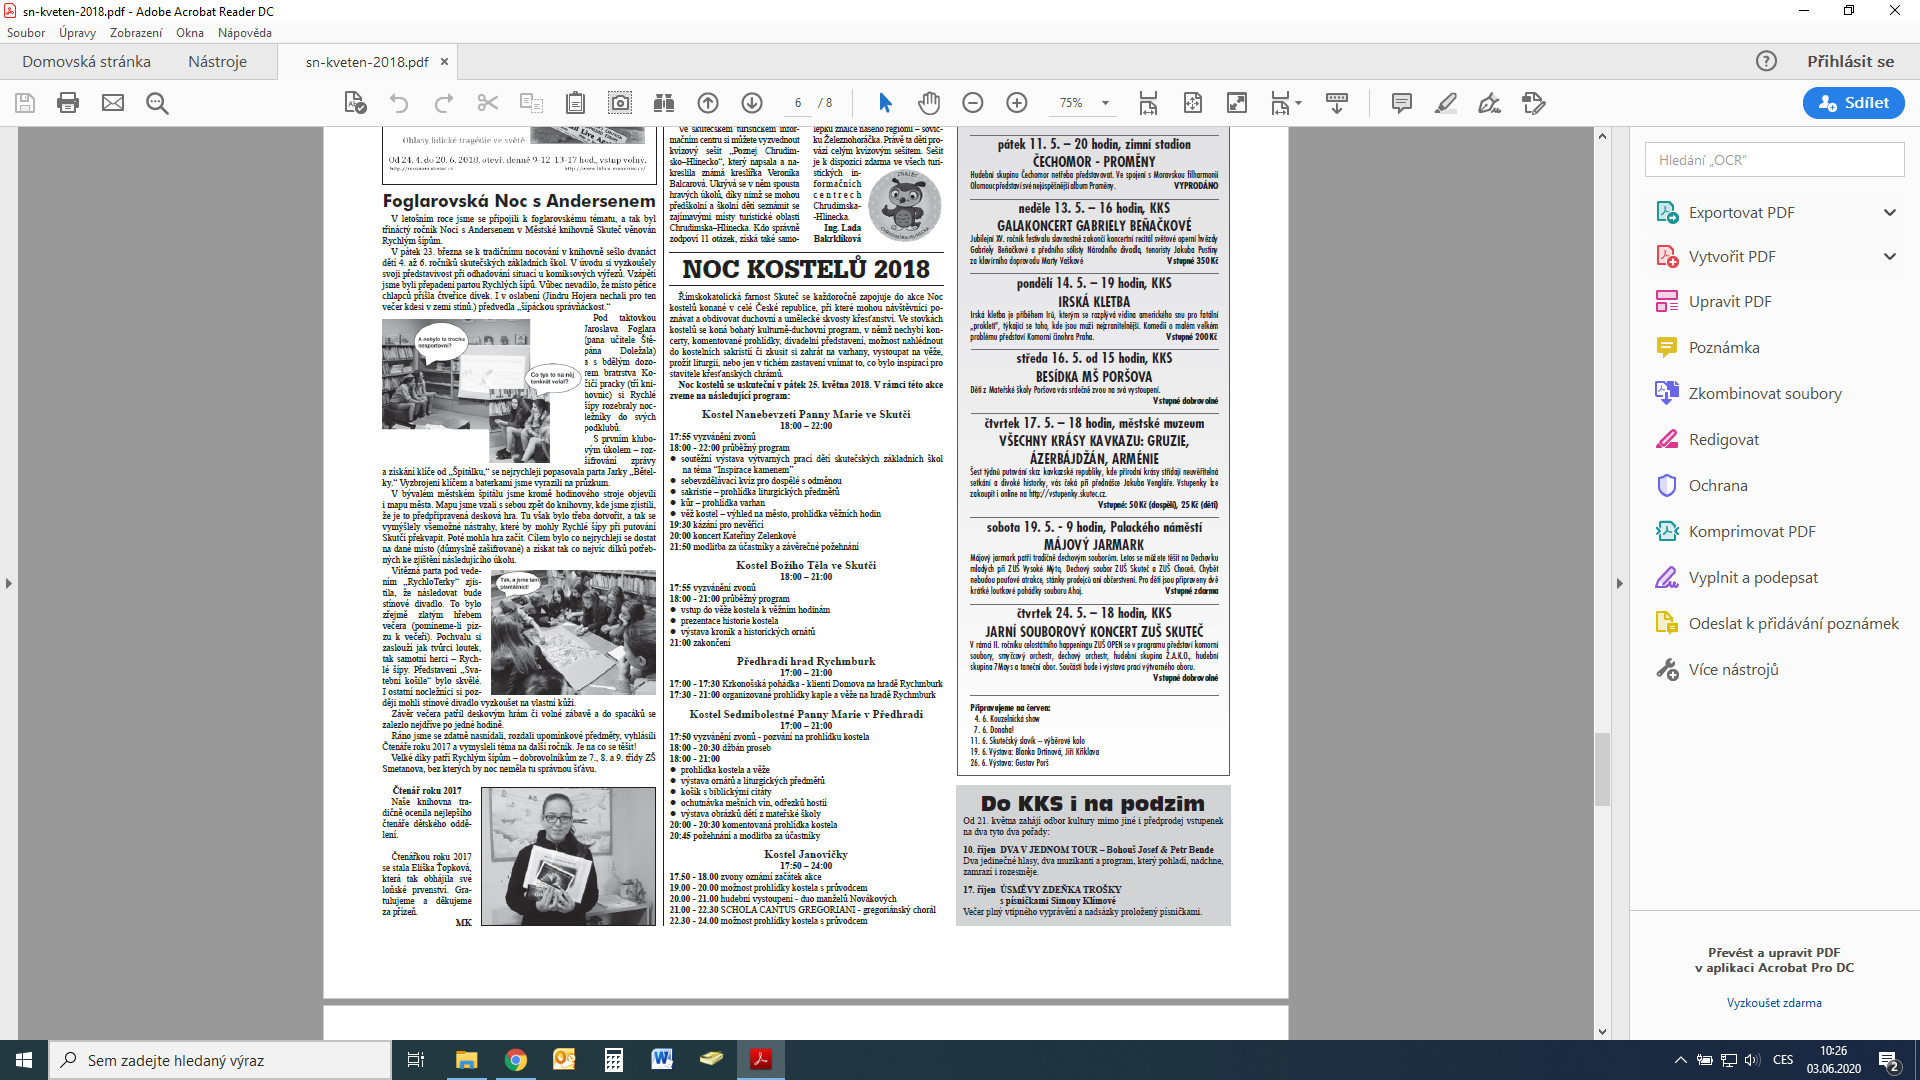Click the Windows Start button
This screenshot has width=1920, height=1080.
[24, 1060]
